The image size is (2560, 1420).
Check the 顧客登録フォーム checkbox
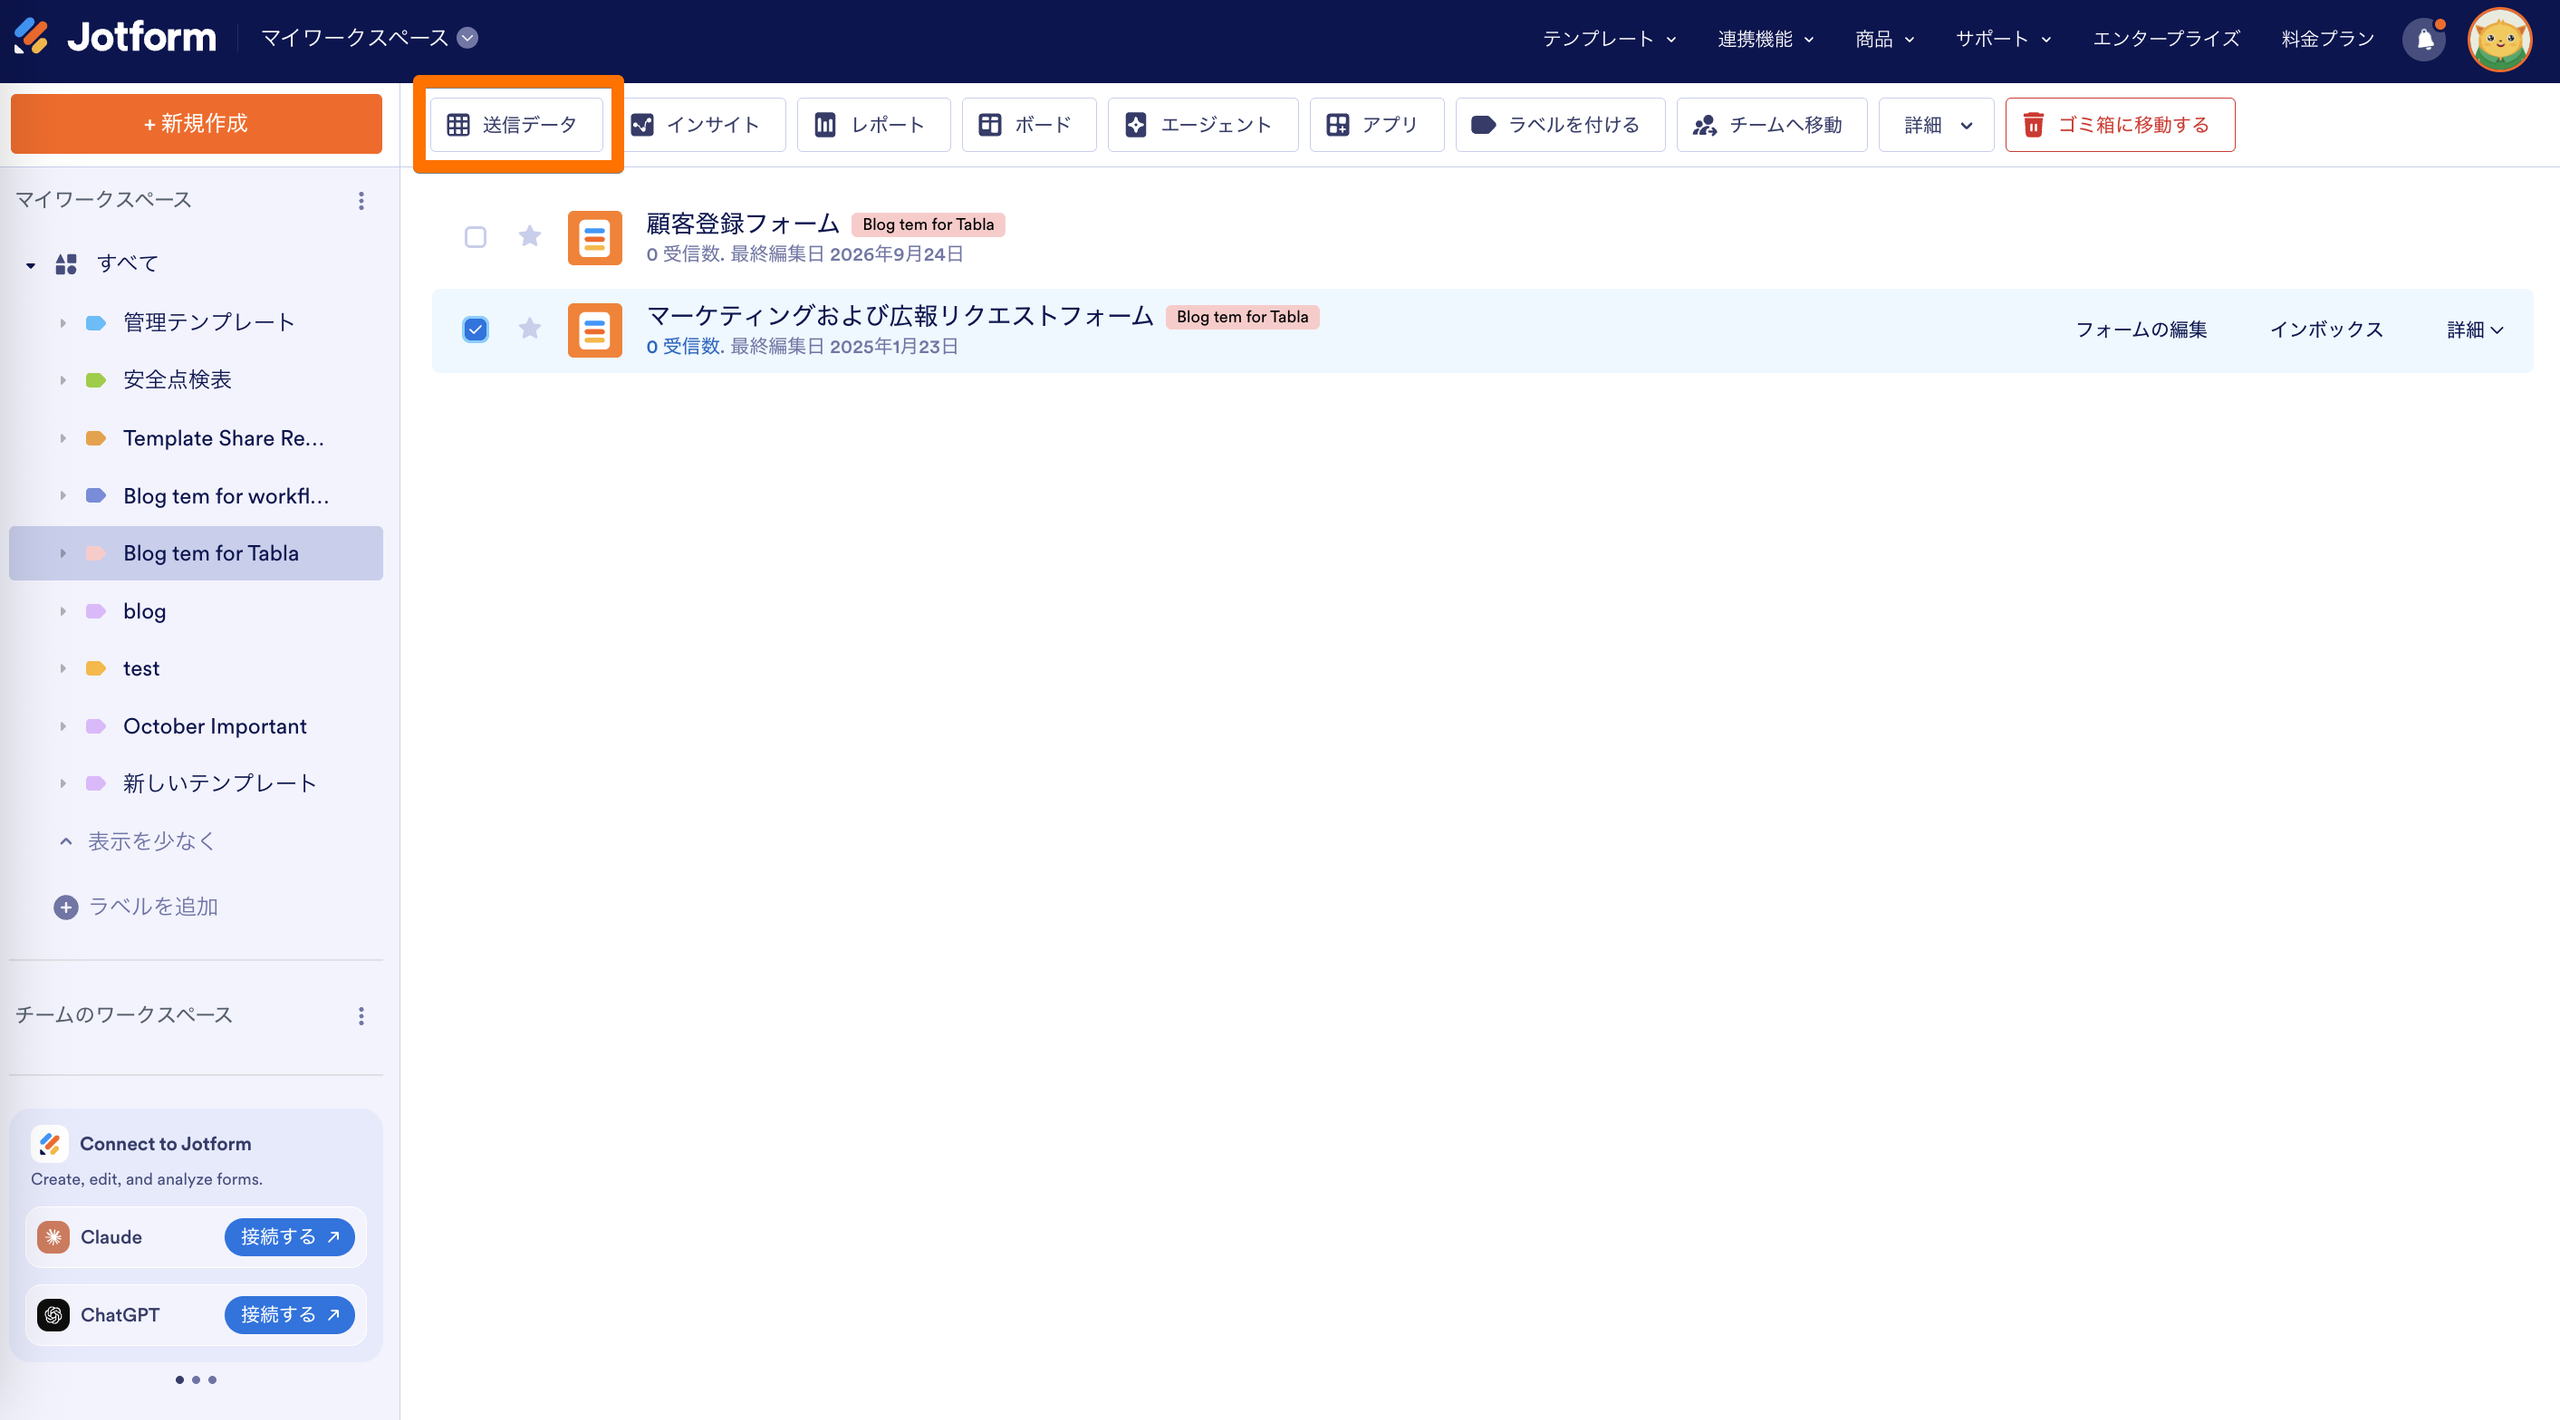click(476, 237)
